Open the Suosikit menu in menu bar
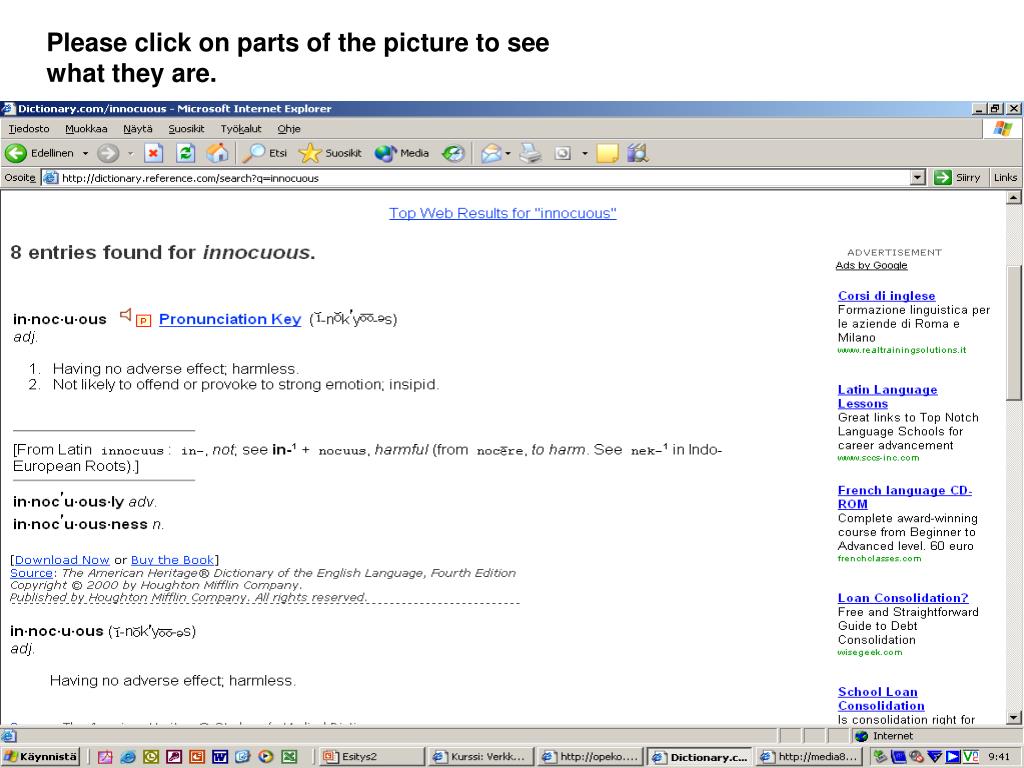Screen dimensions: 1024x768 pyautogui.click(x=186, y=129)
